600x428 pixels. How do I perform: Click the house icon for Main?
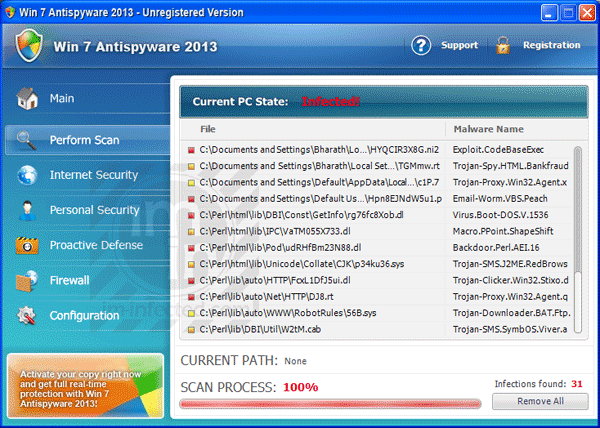pos(27,99)
